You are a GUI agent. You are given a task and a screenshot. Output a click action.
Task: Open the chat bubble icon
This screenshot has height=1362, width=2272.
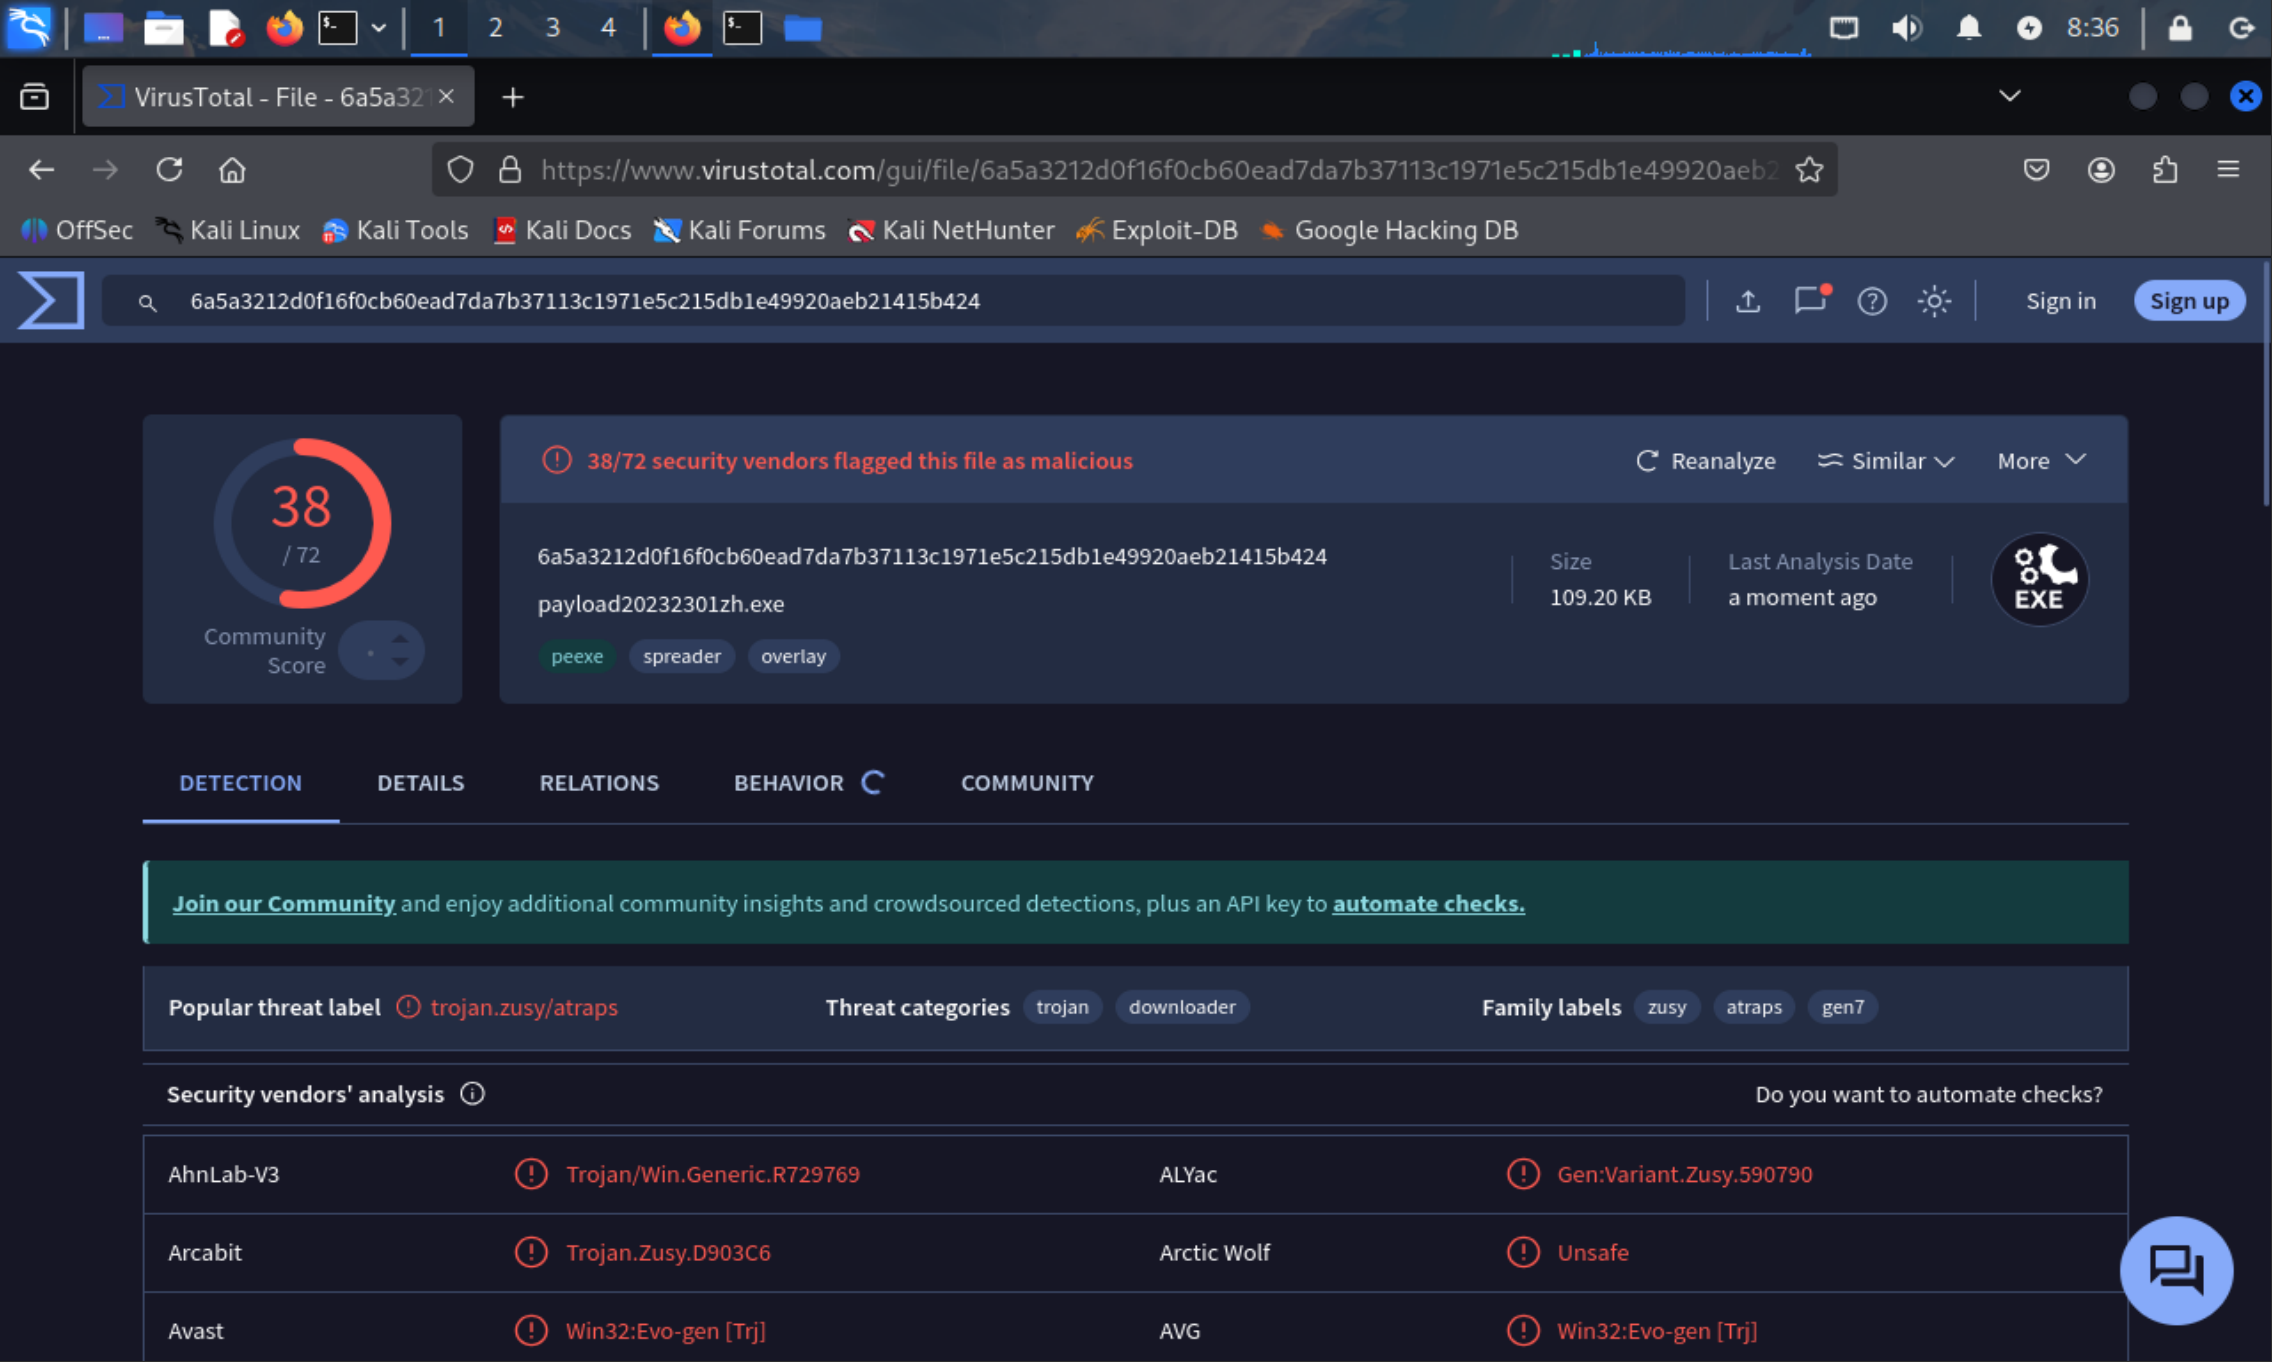click(2175, 1270)
